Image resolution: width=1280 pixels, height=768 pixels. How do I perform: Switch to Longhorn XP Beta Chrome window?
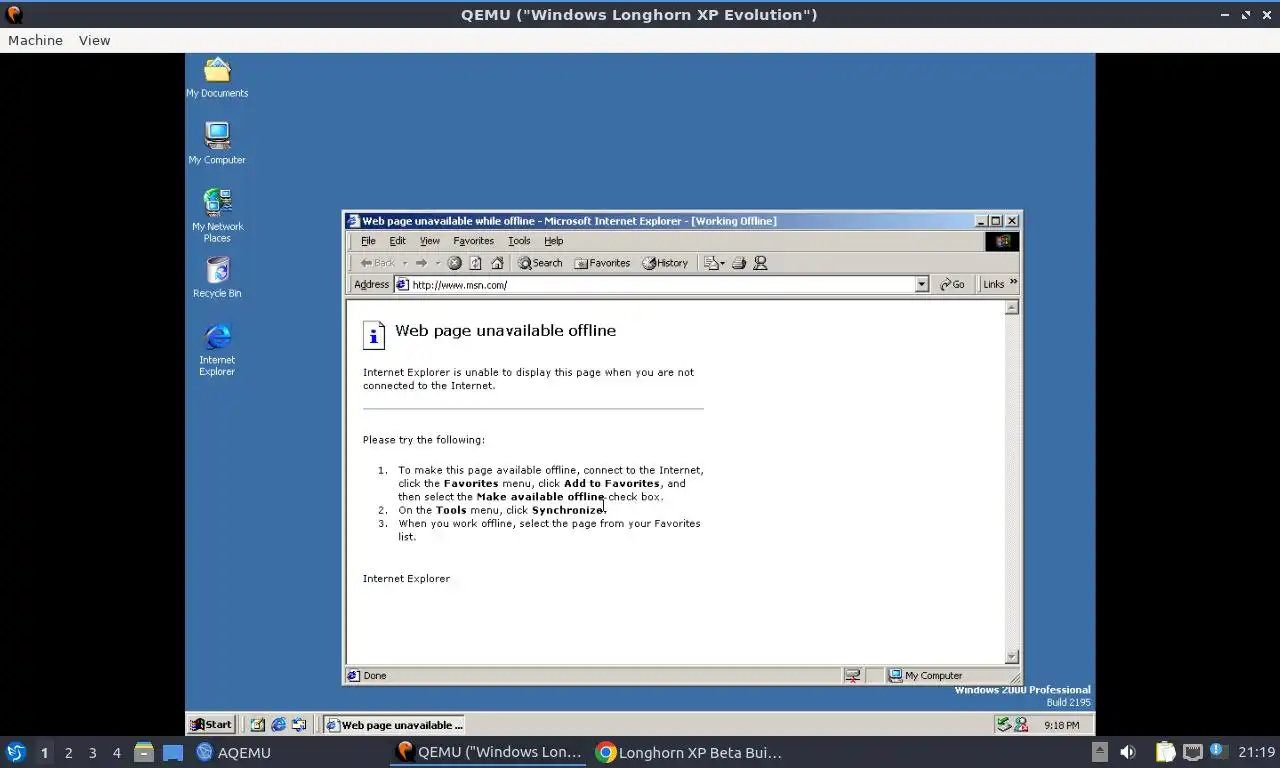[x=689, y=753]
